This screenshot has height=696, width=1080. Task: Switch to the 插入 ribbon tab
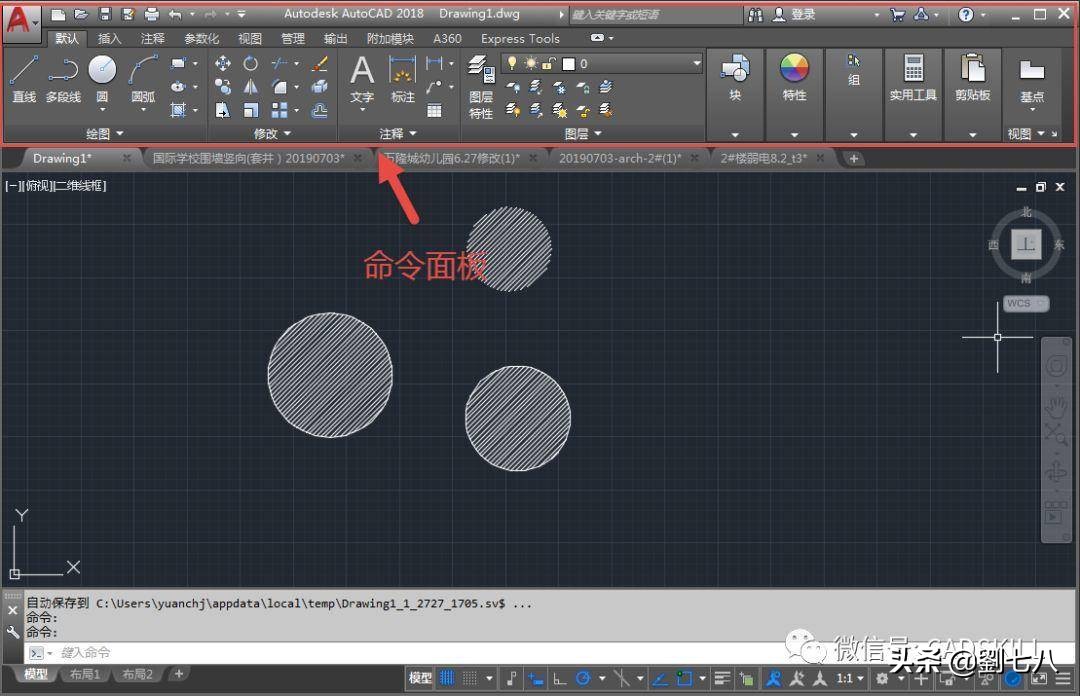coord(109,39)
